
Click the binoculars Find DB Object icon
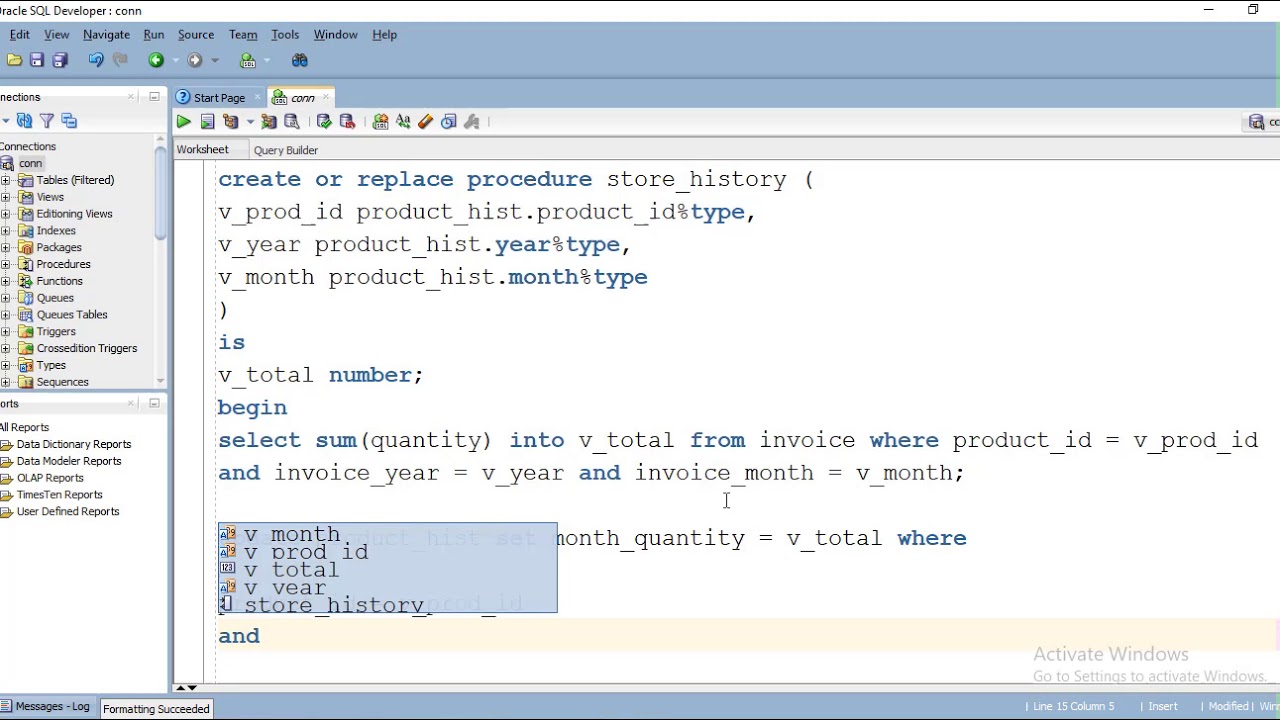[300, 61]
